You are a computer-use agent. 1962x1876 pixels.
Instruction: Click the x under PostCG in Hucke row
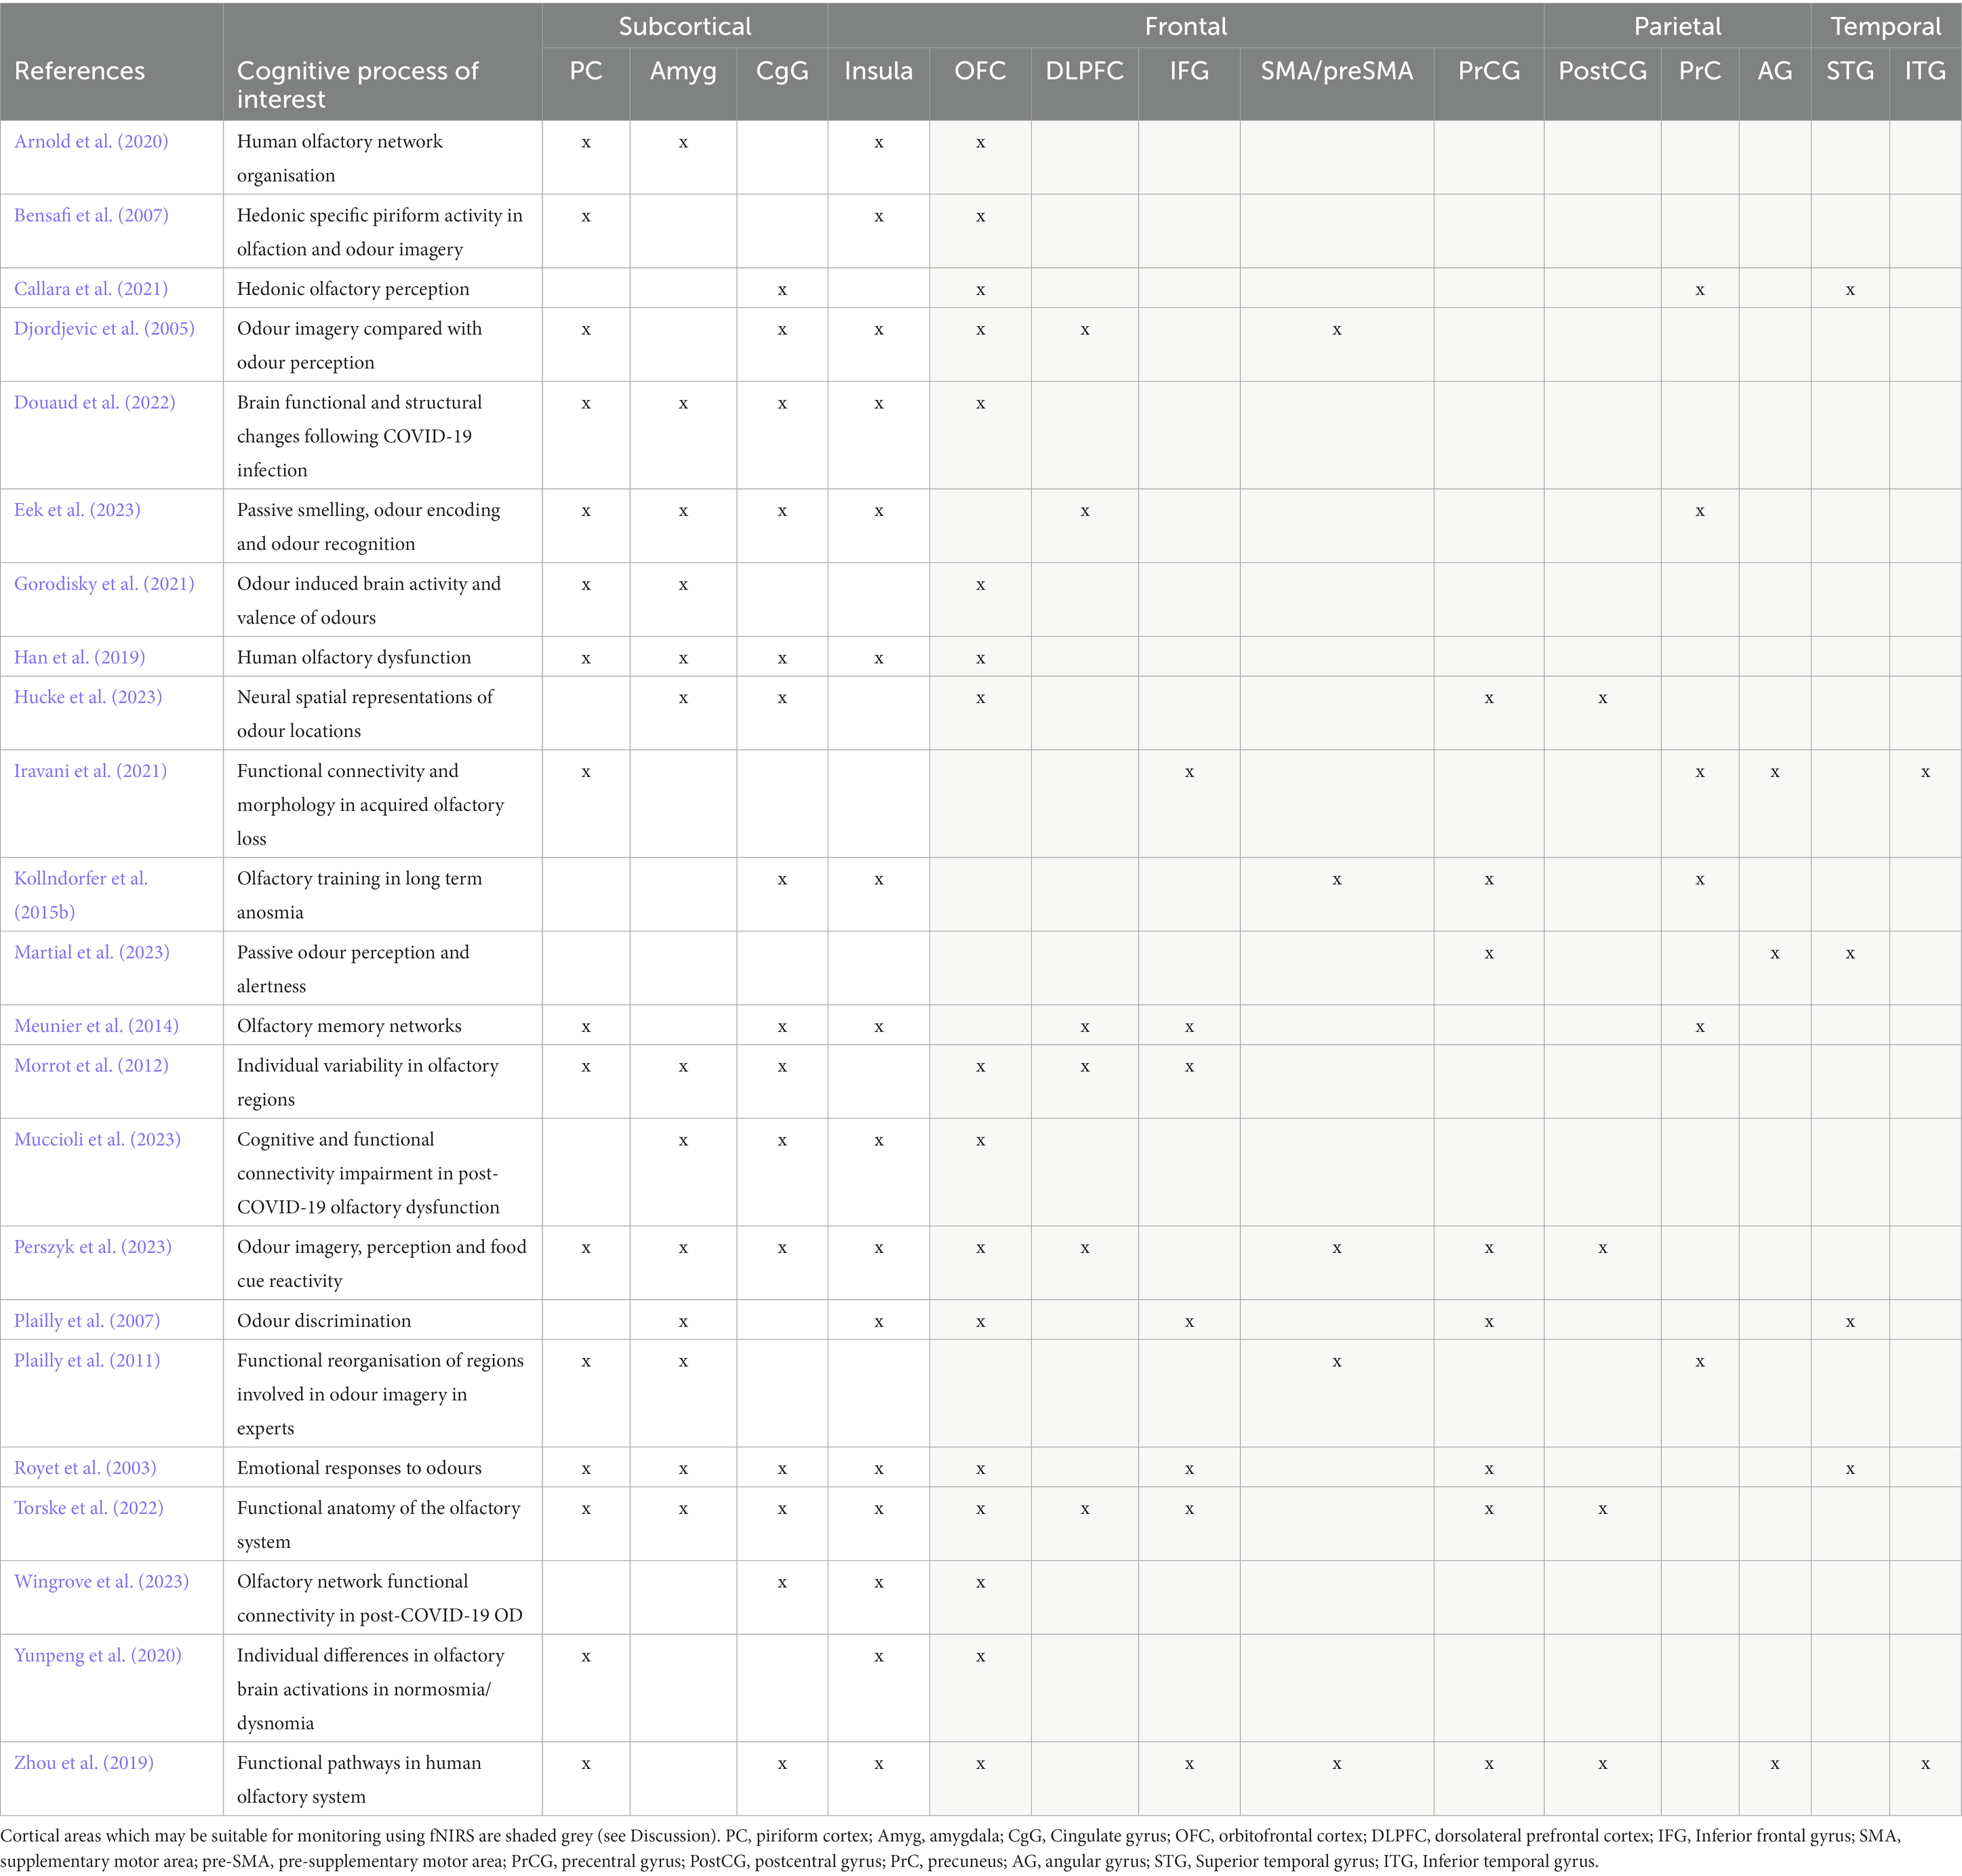[x=1602, y=698]
